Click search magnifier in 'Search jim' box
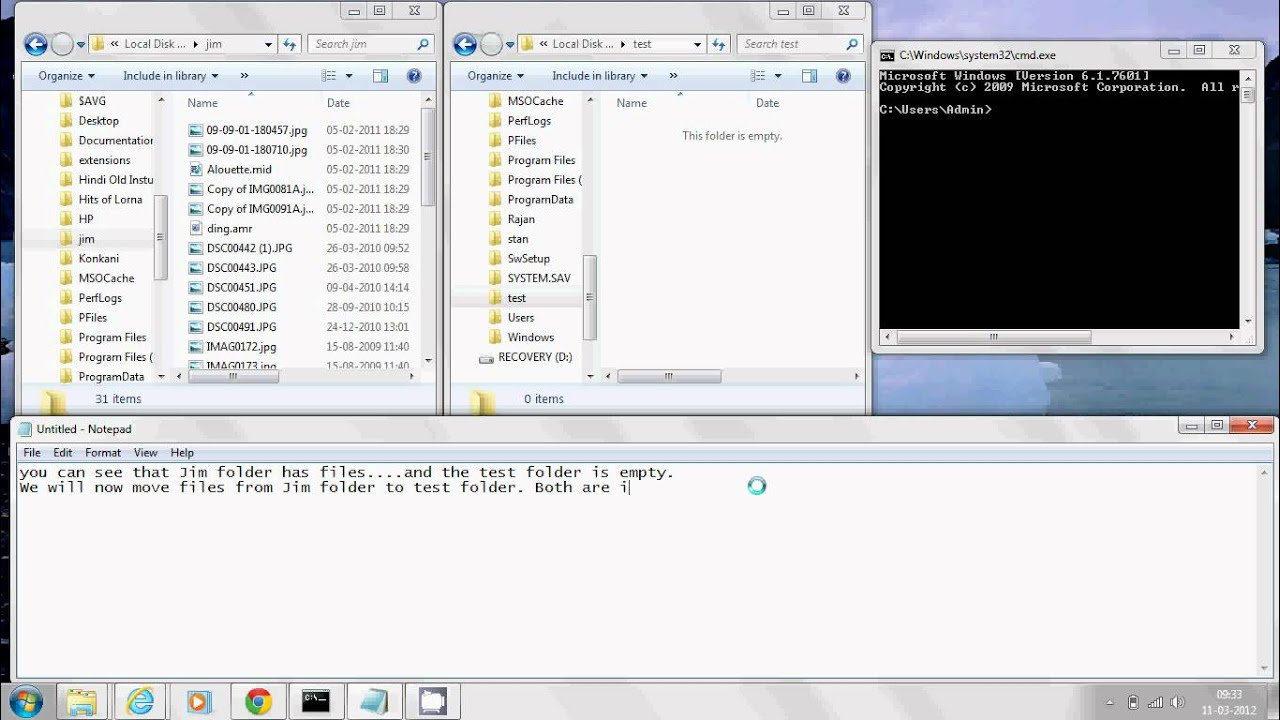Viewport: 1280px width, 720px height. tap(423, 44)
